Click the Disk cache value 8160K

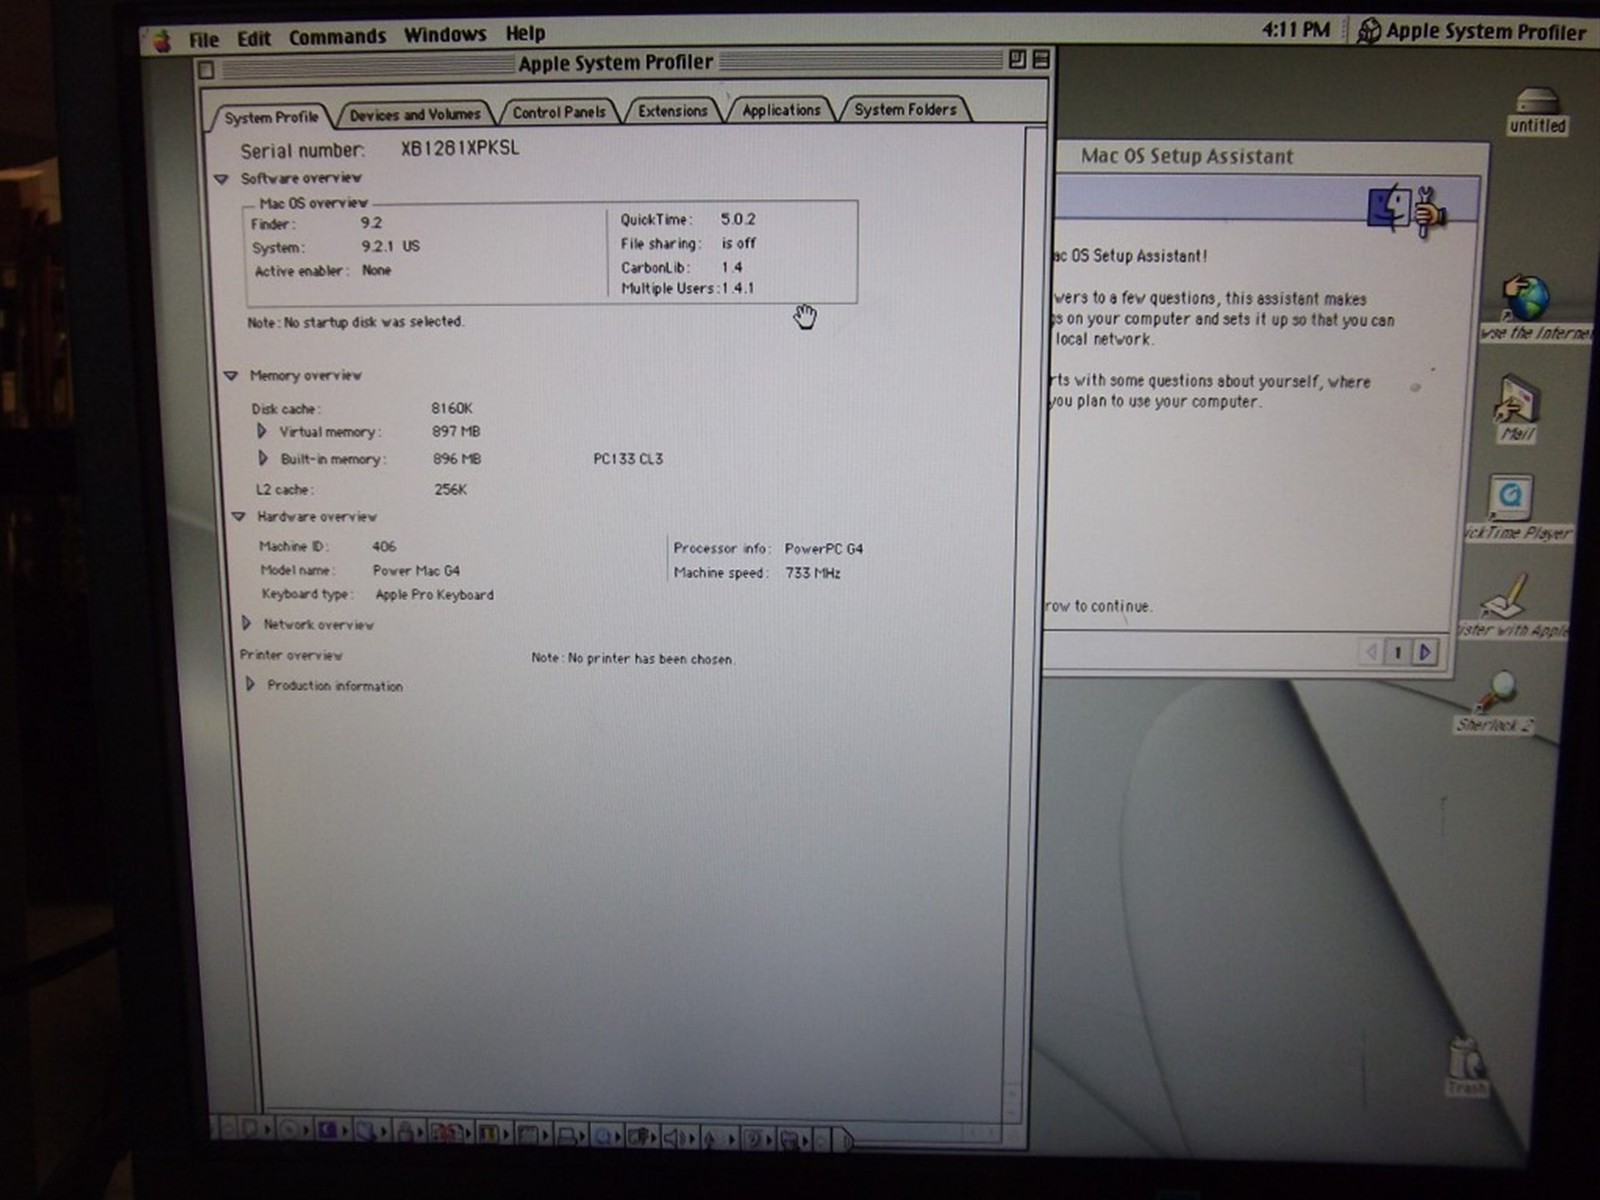point(452,408)
